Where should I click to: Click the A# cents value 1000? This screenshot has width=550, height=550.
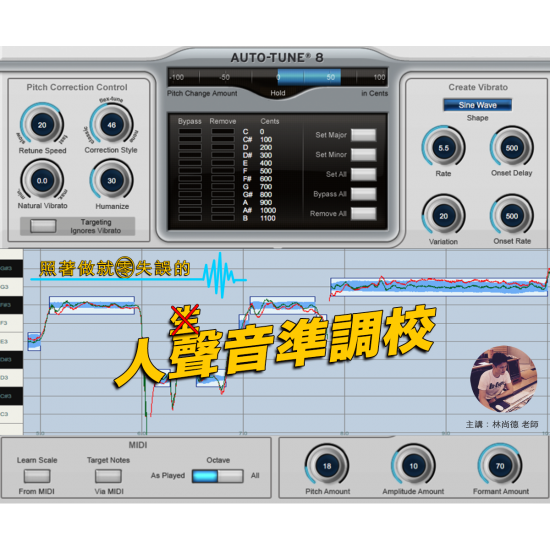[268, 210]
